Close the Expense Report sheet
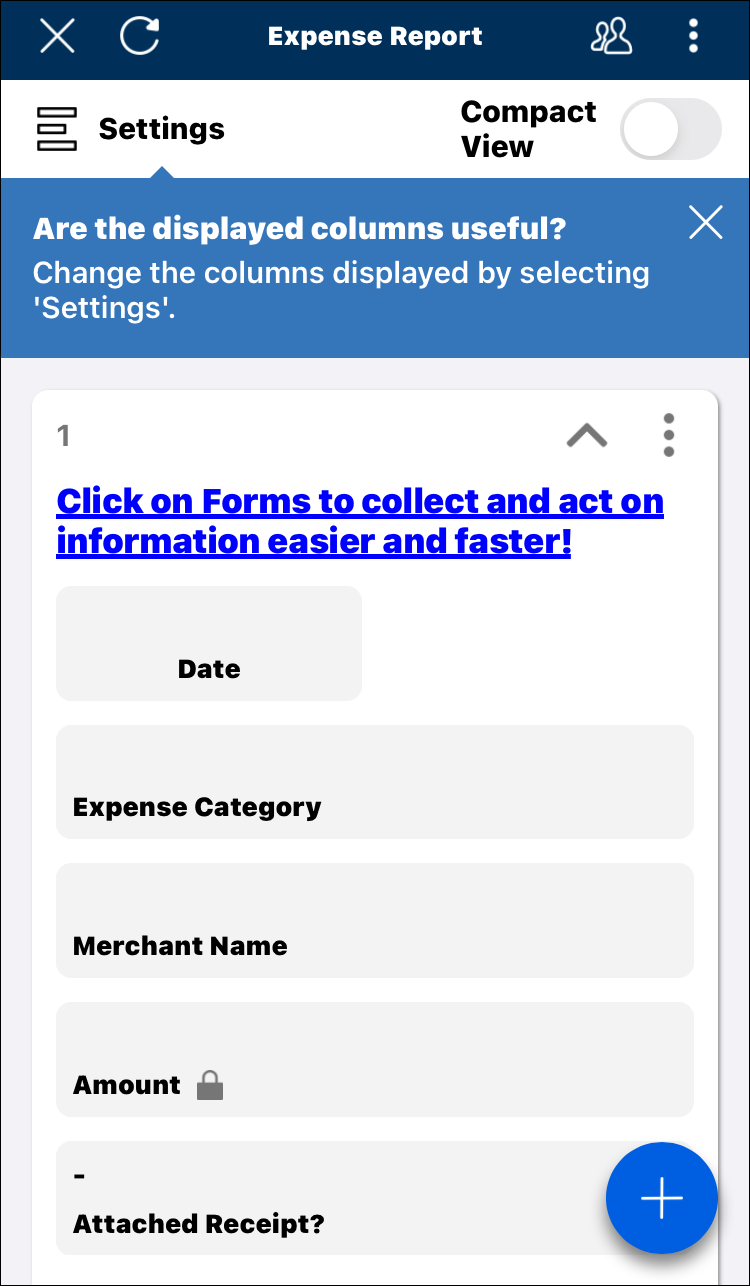Image resolution: width=750 pixels, height=1286 pixels. [57, 37]
